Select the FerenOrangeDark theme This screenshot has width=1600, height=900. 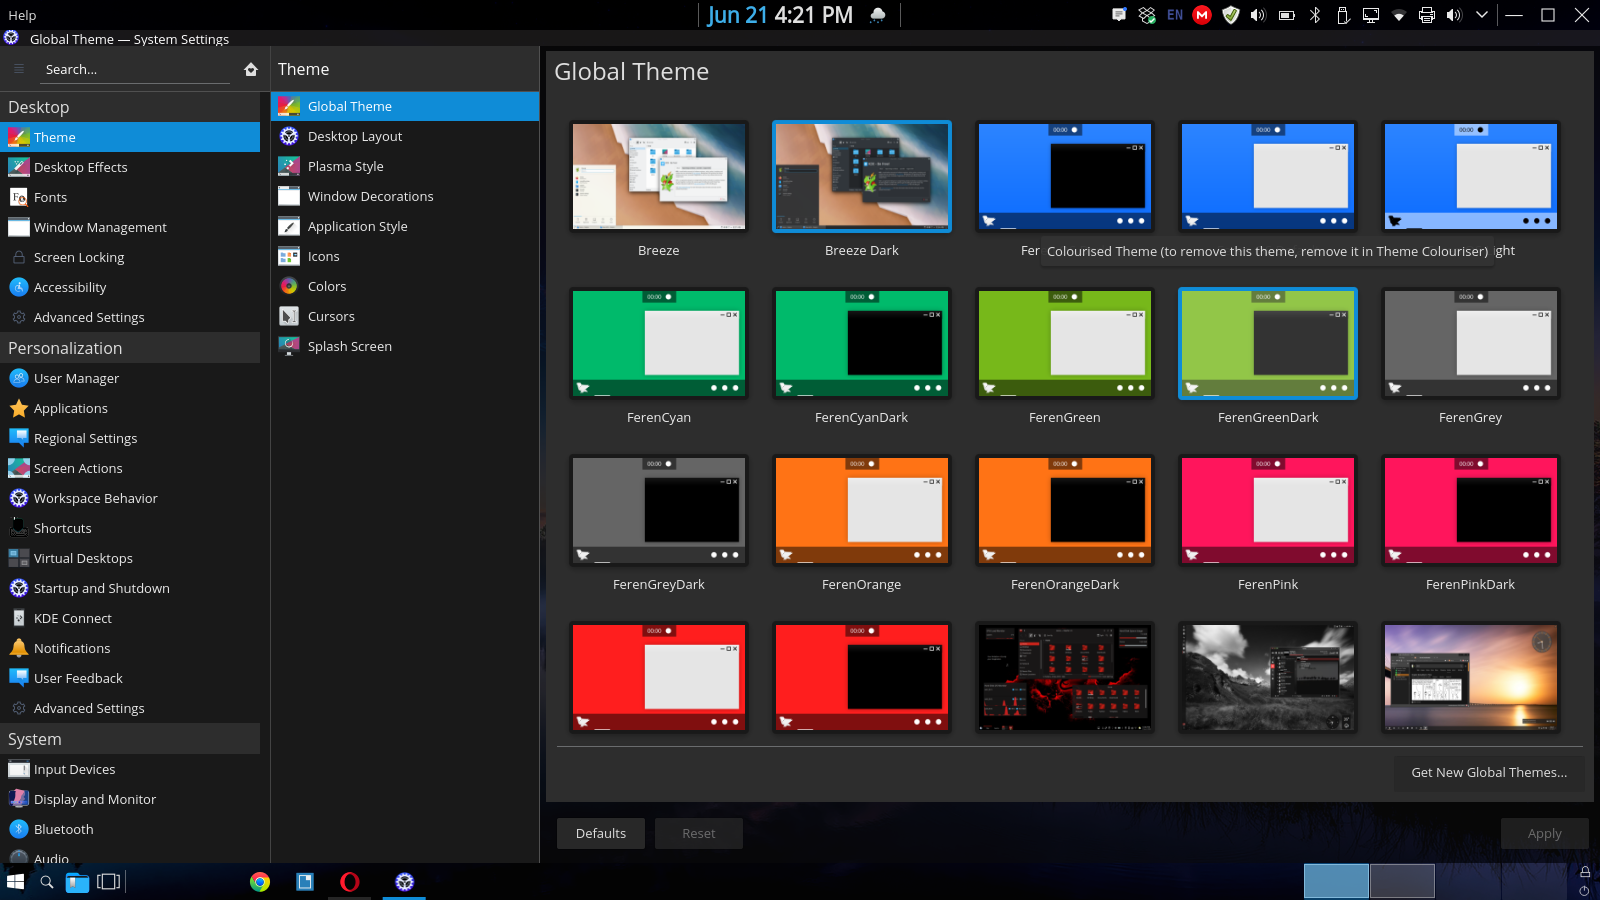tap(1065, 510)
